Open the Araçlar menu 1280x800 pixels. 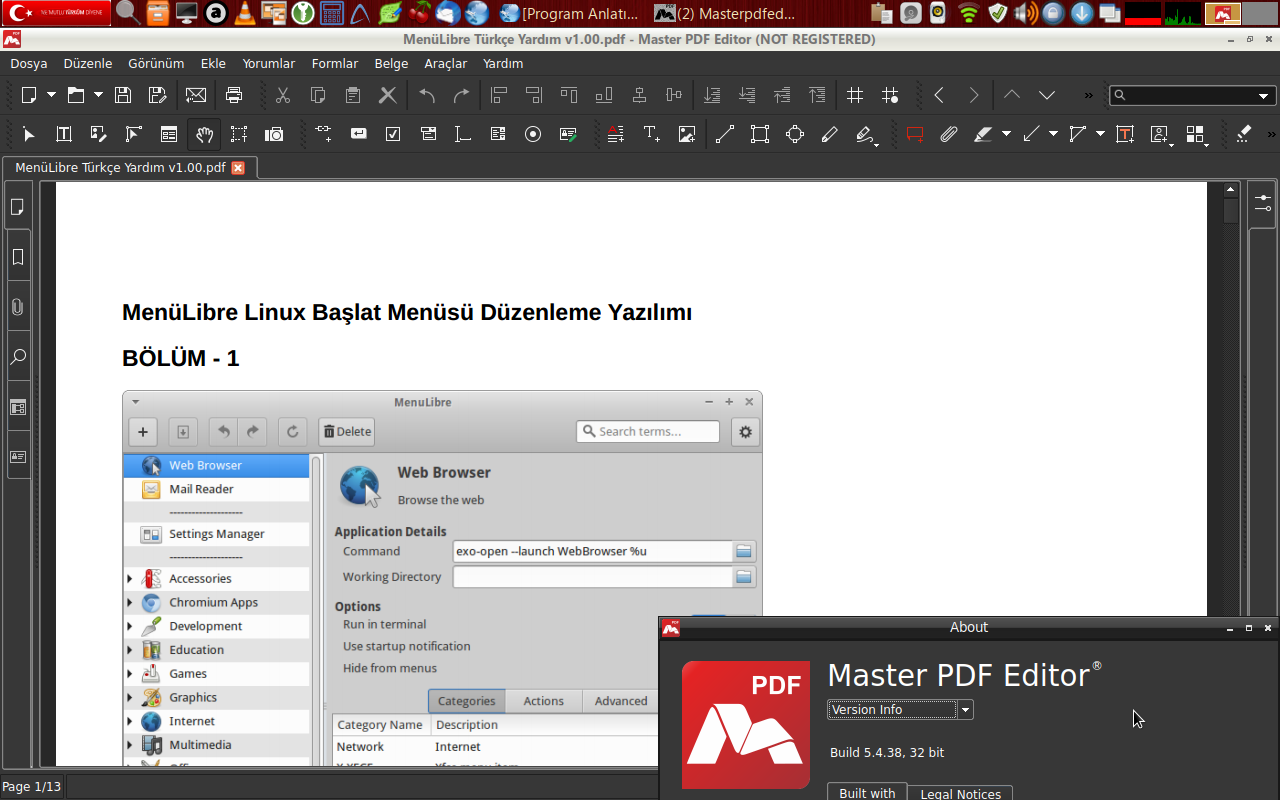[x=446, y=63]
